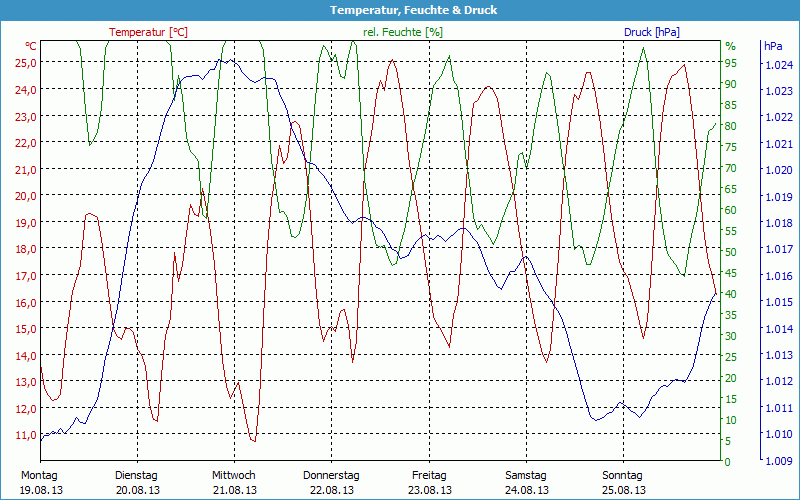Click the red '°C' unit label

point(31,46)
